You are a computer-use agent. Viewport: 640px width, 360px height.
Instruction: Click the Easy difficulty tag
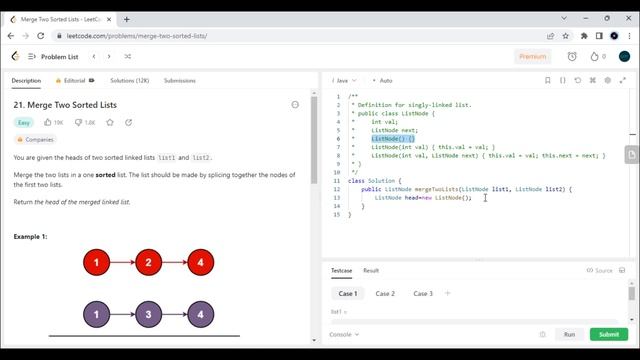24,122
